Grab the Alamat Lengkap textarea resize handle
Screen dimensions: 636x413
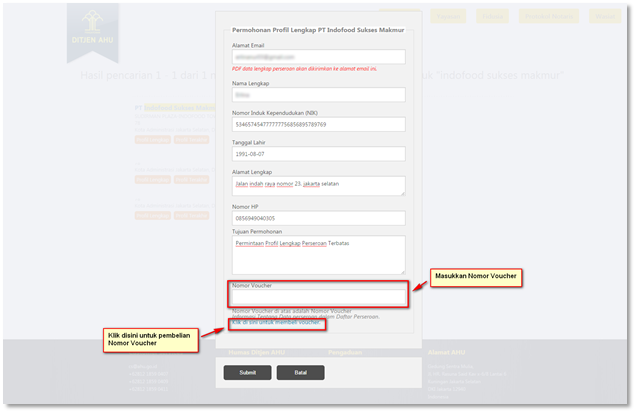pyautogui.click(x=402, y=193)
